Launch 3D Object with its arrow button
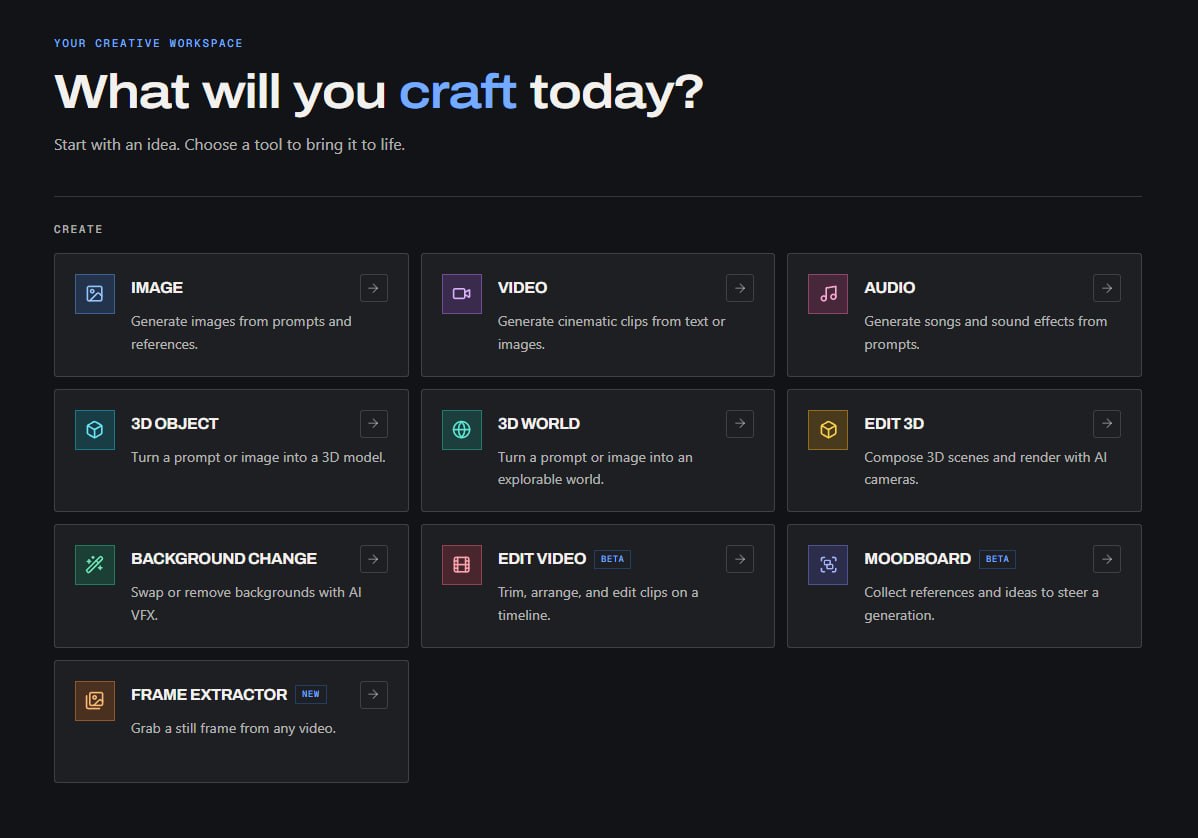 (x=374, y=424)
